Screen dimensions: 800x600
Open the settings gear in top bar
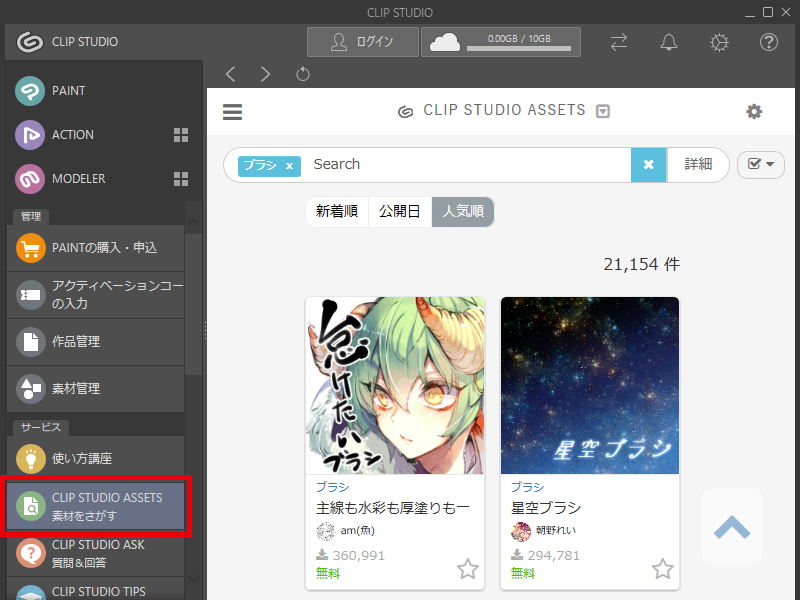(x=719, y=42)
